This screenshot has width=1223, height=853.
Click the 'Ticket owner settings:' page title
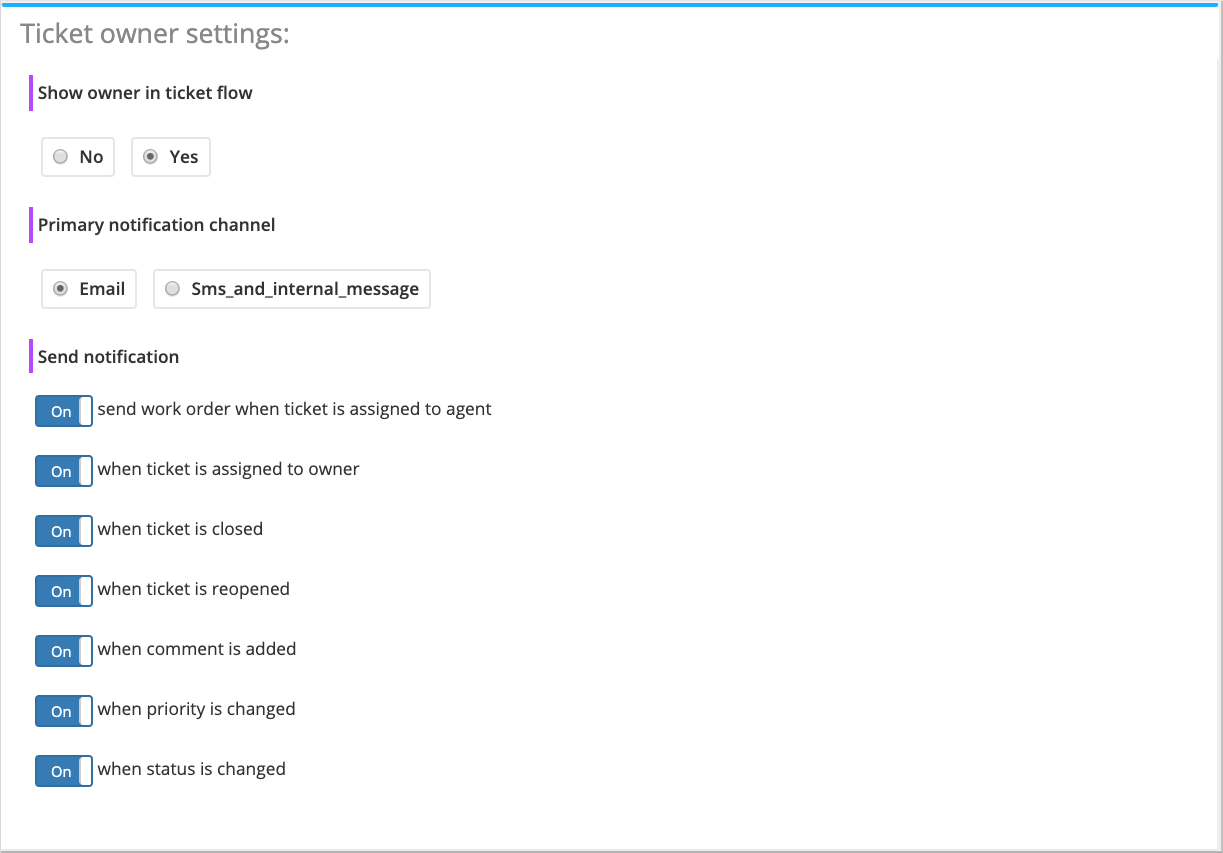click(x=155, y=34)
